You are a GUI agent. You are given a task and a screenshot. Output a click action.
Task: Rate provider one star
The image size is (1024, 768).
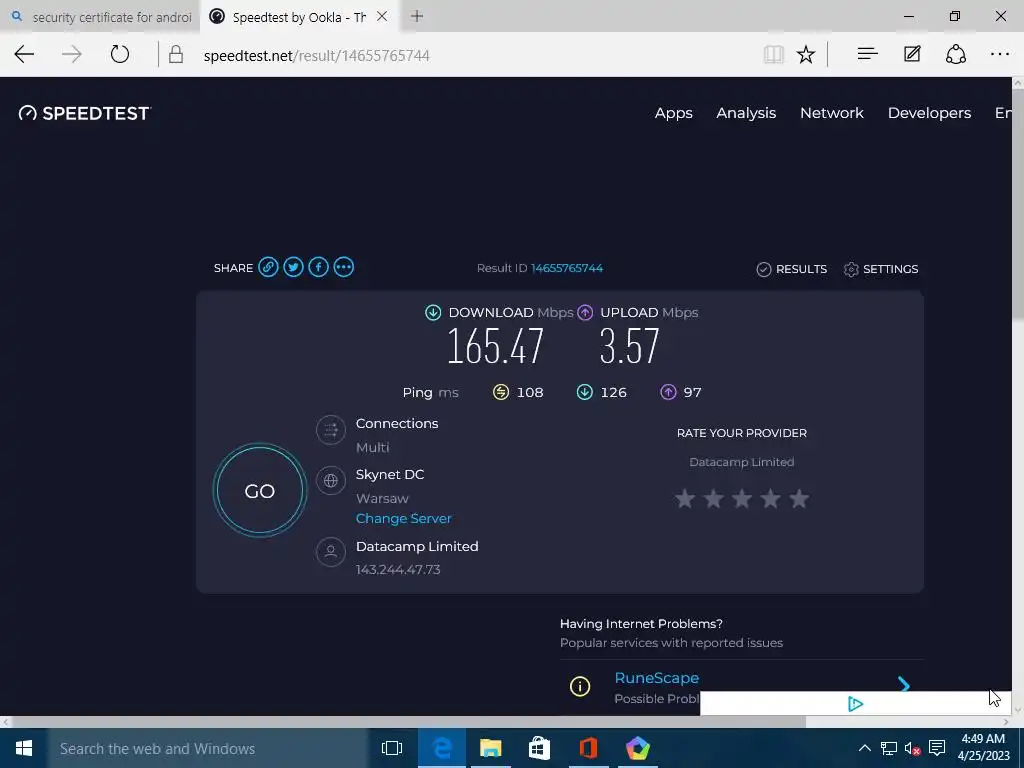pyautogui.click(x=684, y=499)
